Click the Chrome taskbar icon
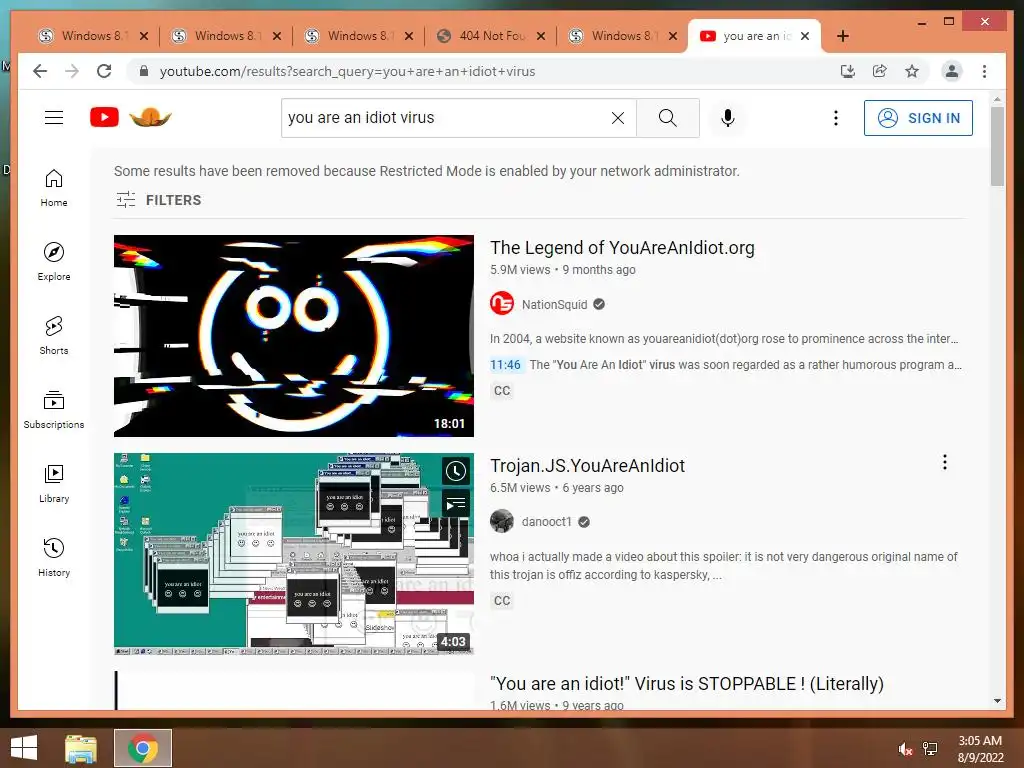 [x=142, y=748]
